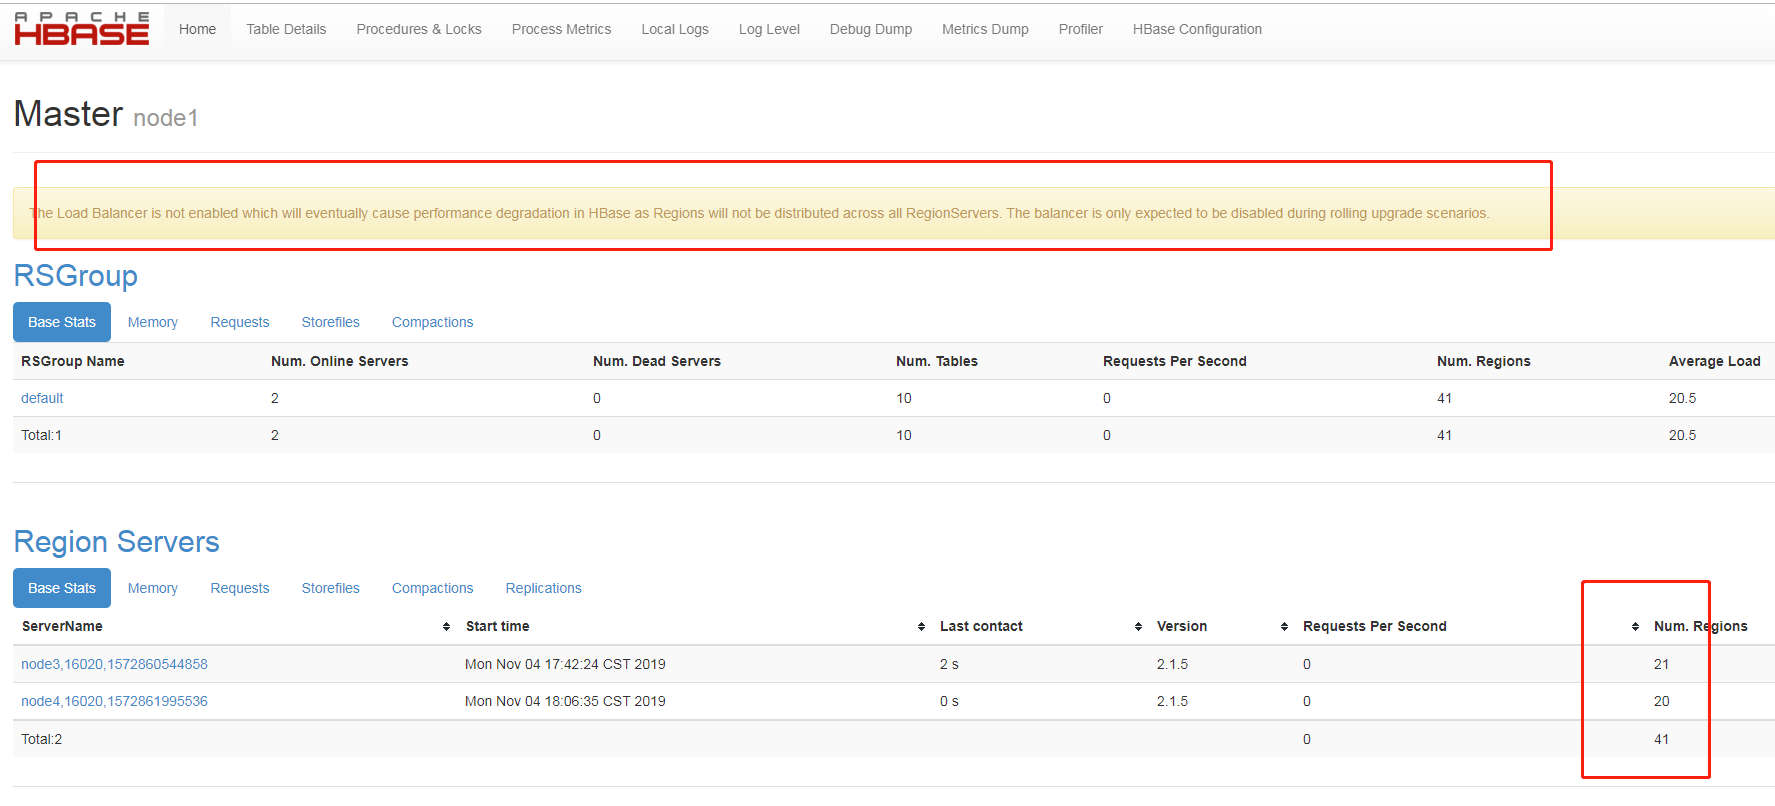Sort by Start time column arrows
Image resolution: width=1775 pixels, height=806 pixels.
(921, 627)
